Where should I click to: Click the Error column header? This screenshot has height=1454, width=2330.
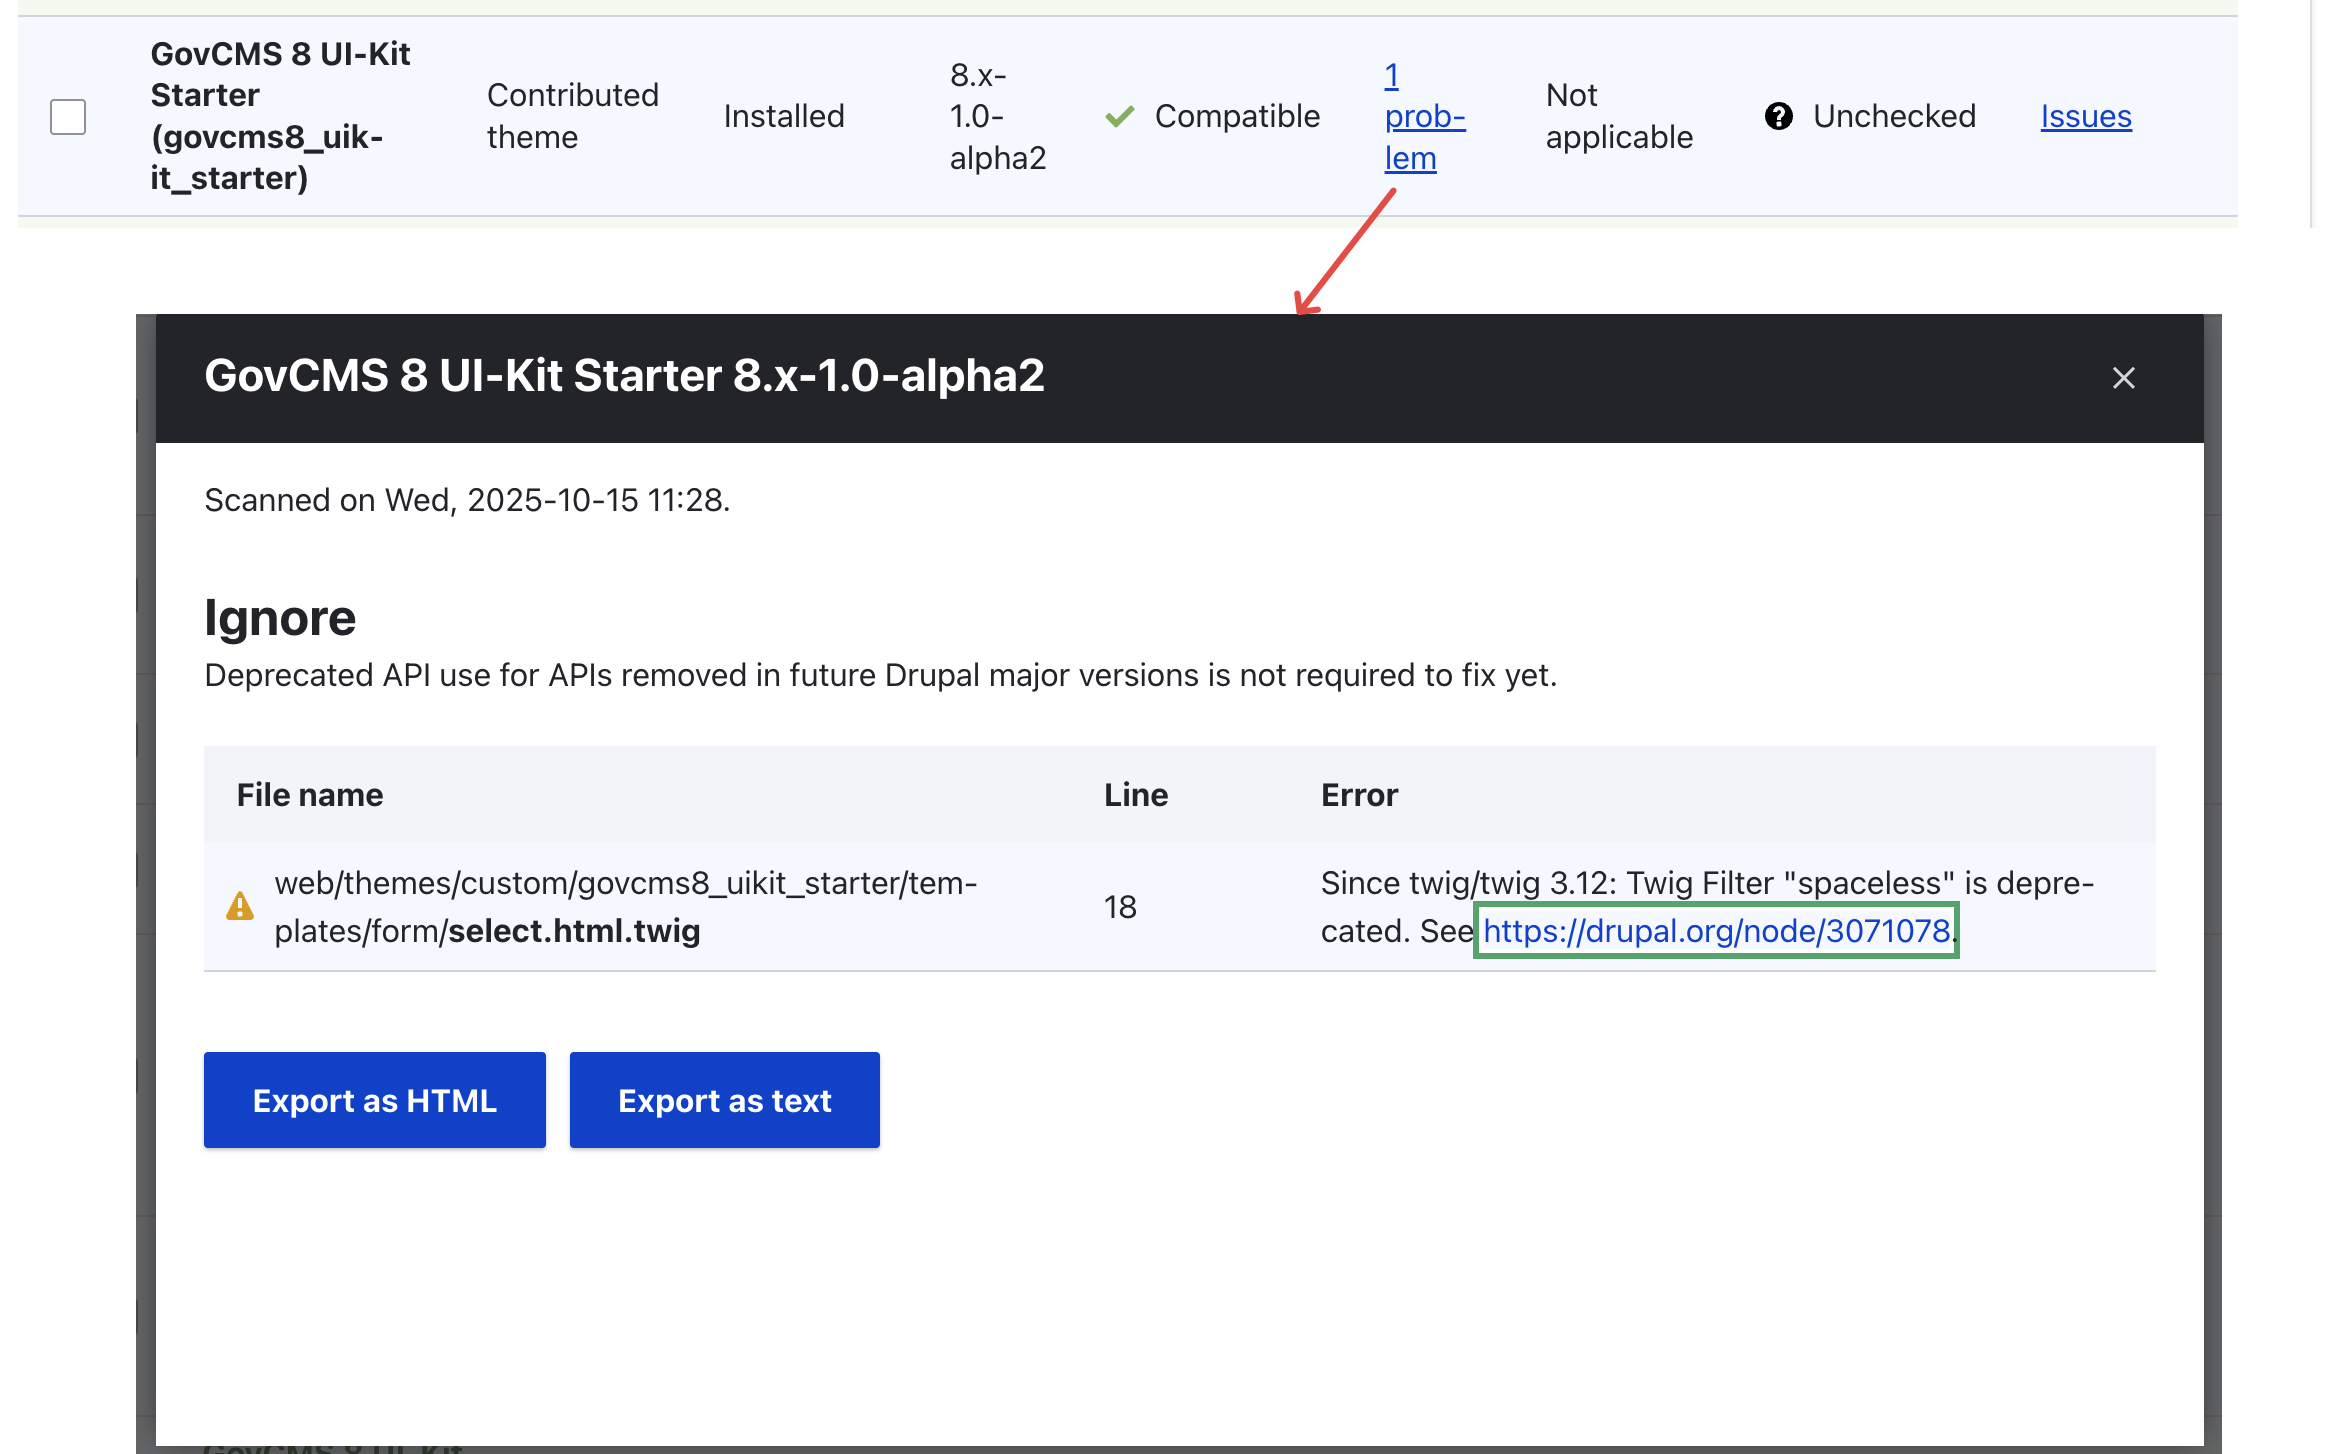coord(1359,794)
